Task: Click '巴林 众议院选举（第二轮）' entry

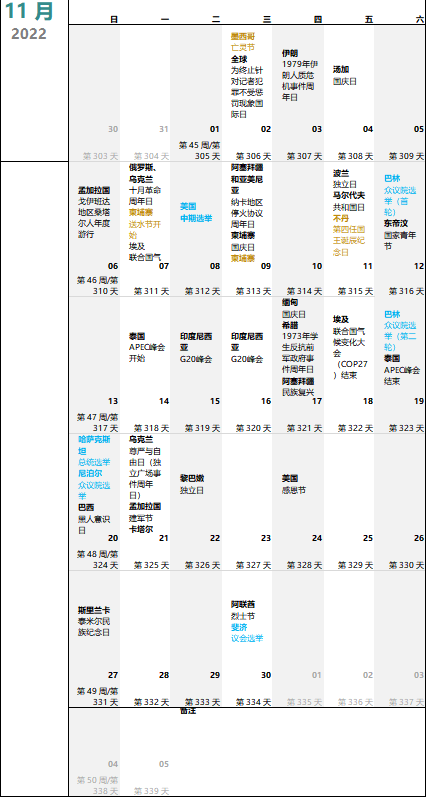Action: (x=400, y=330)
